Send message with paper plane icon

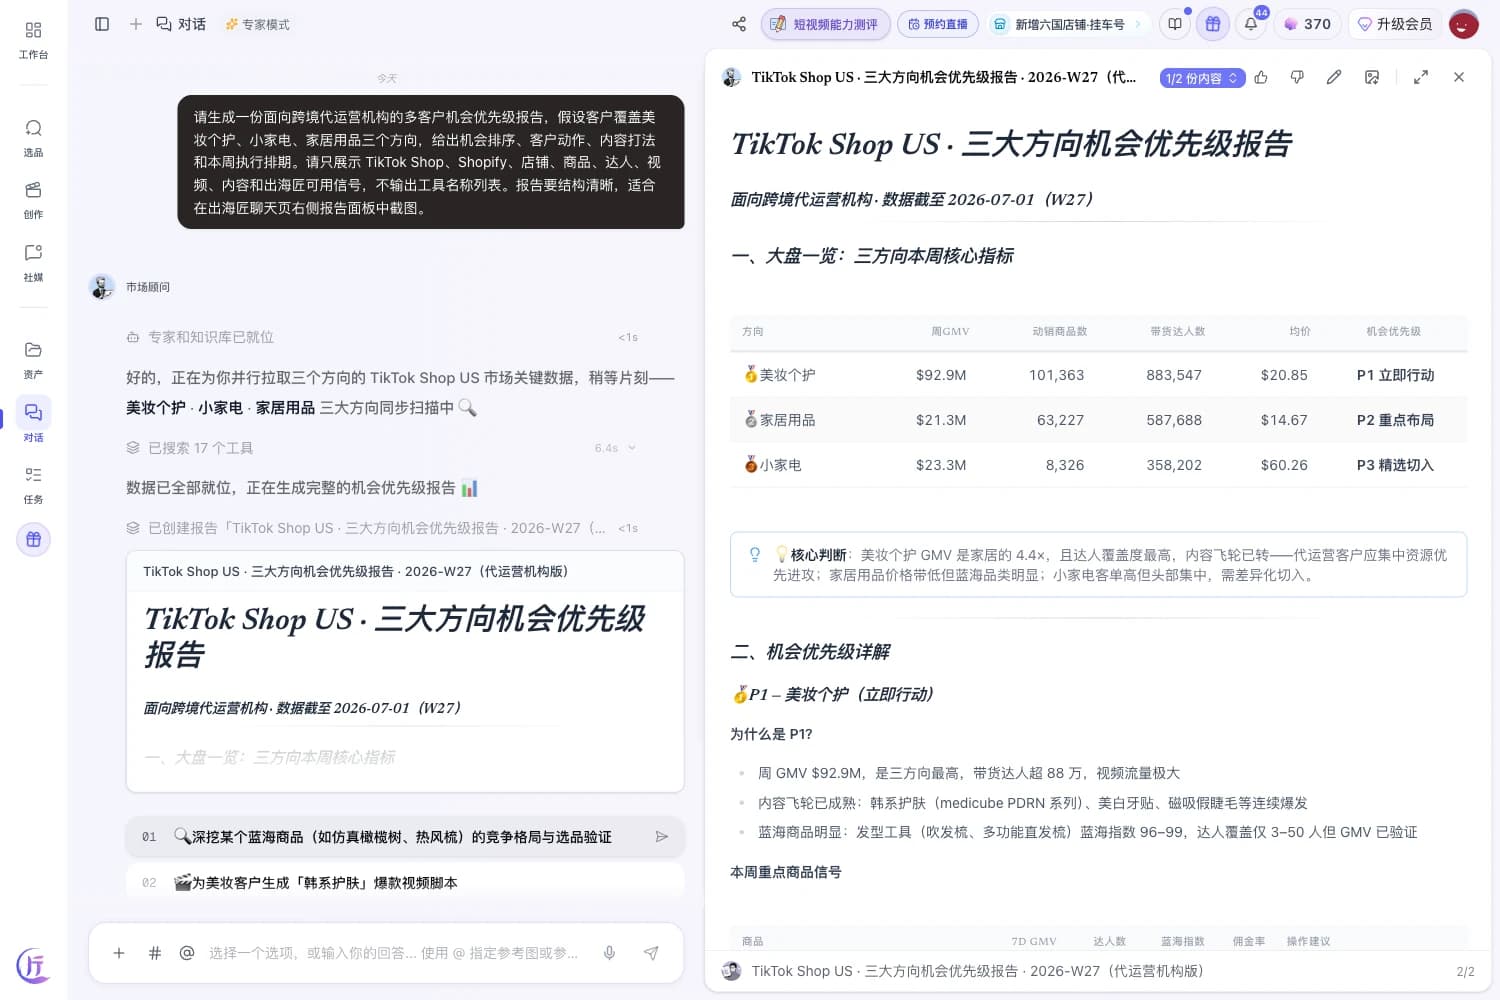(651, 953)
